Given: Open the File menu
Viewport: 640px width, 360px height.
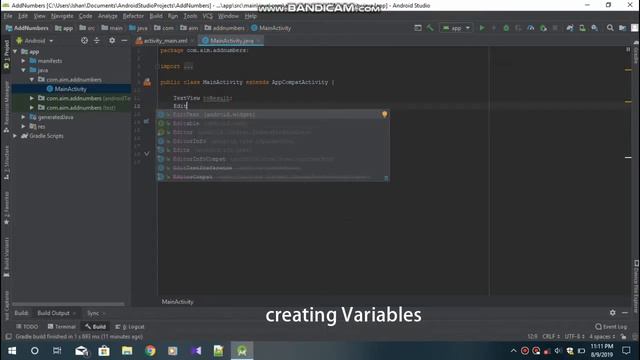Looking at the screenshot, I should (8, 16).
